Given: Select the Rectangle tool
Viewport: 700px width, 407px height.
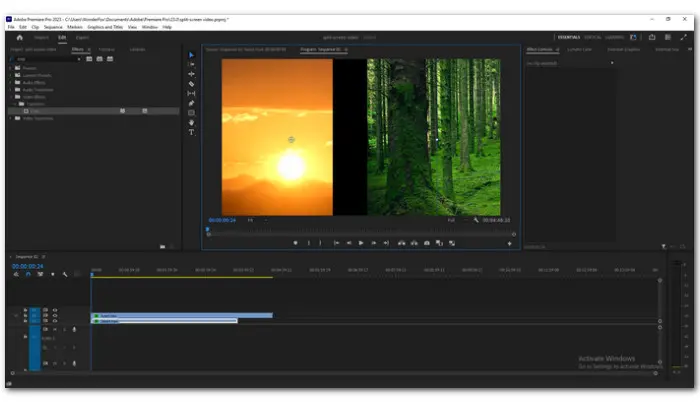Looking at the screenshot, I should click(x=192, y=113).
